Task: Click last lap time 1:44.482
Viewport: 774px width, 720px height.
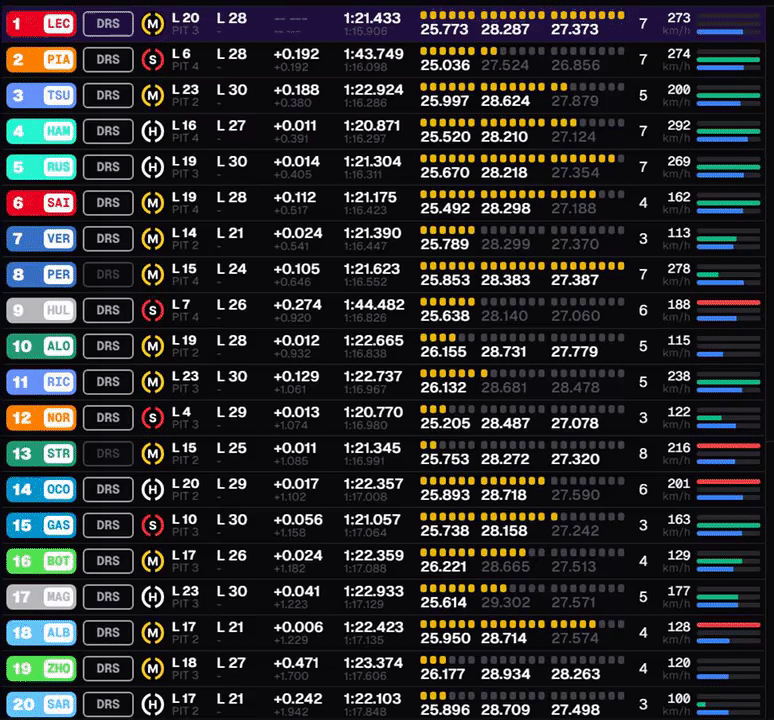Action: coord(374,305)
